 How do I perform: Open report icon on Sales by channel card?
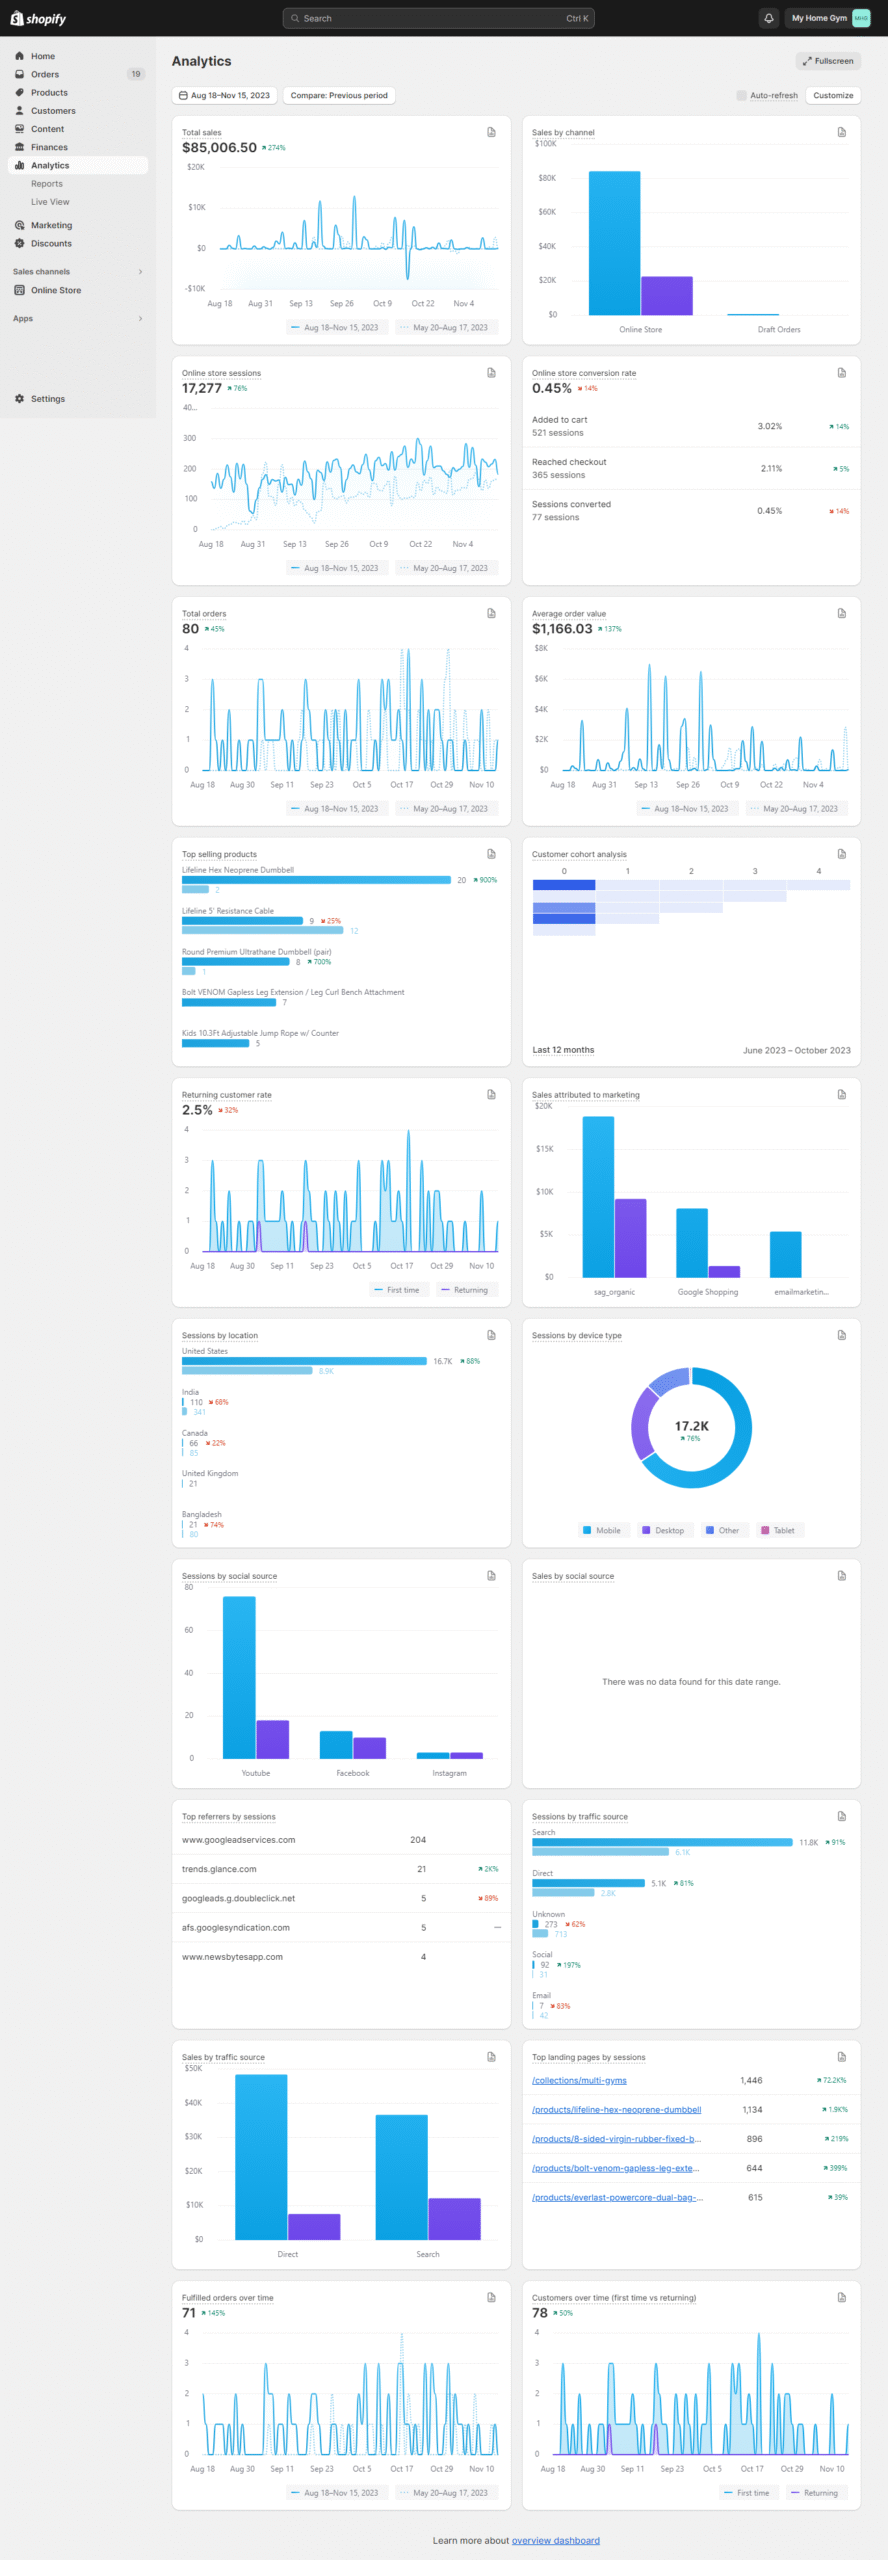click(841, 132)
